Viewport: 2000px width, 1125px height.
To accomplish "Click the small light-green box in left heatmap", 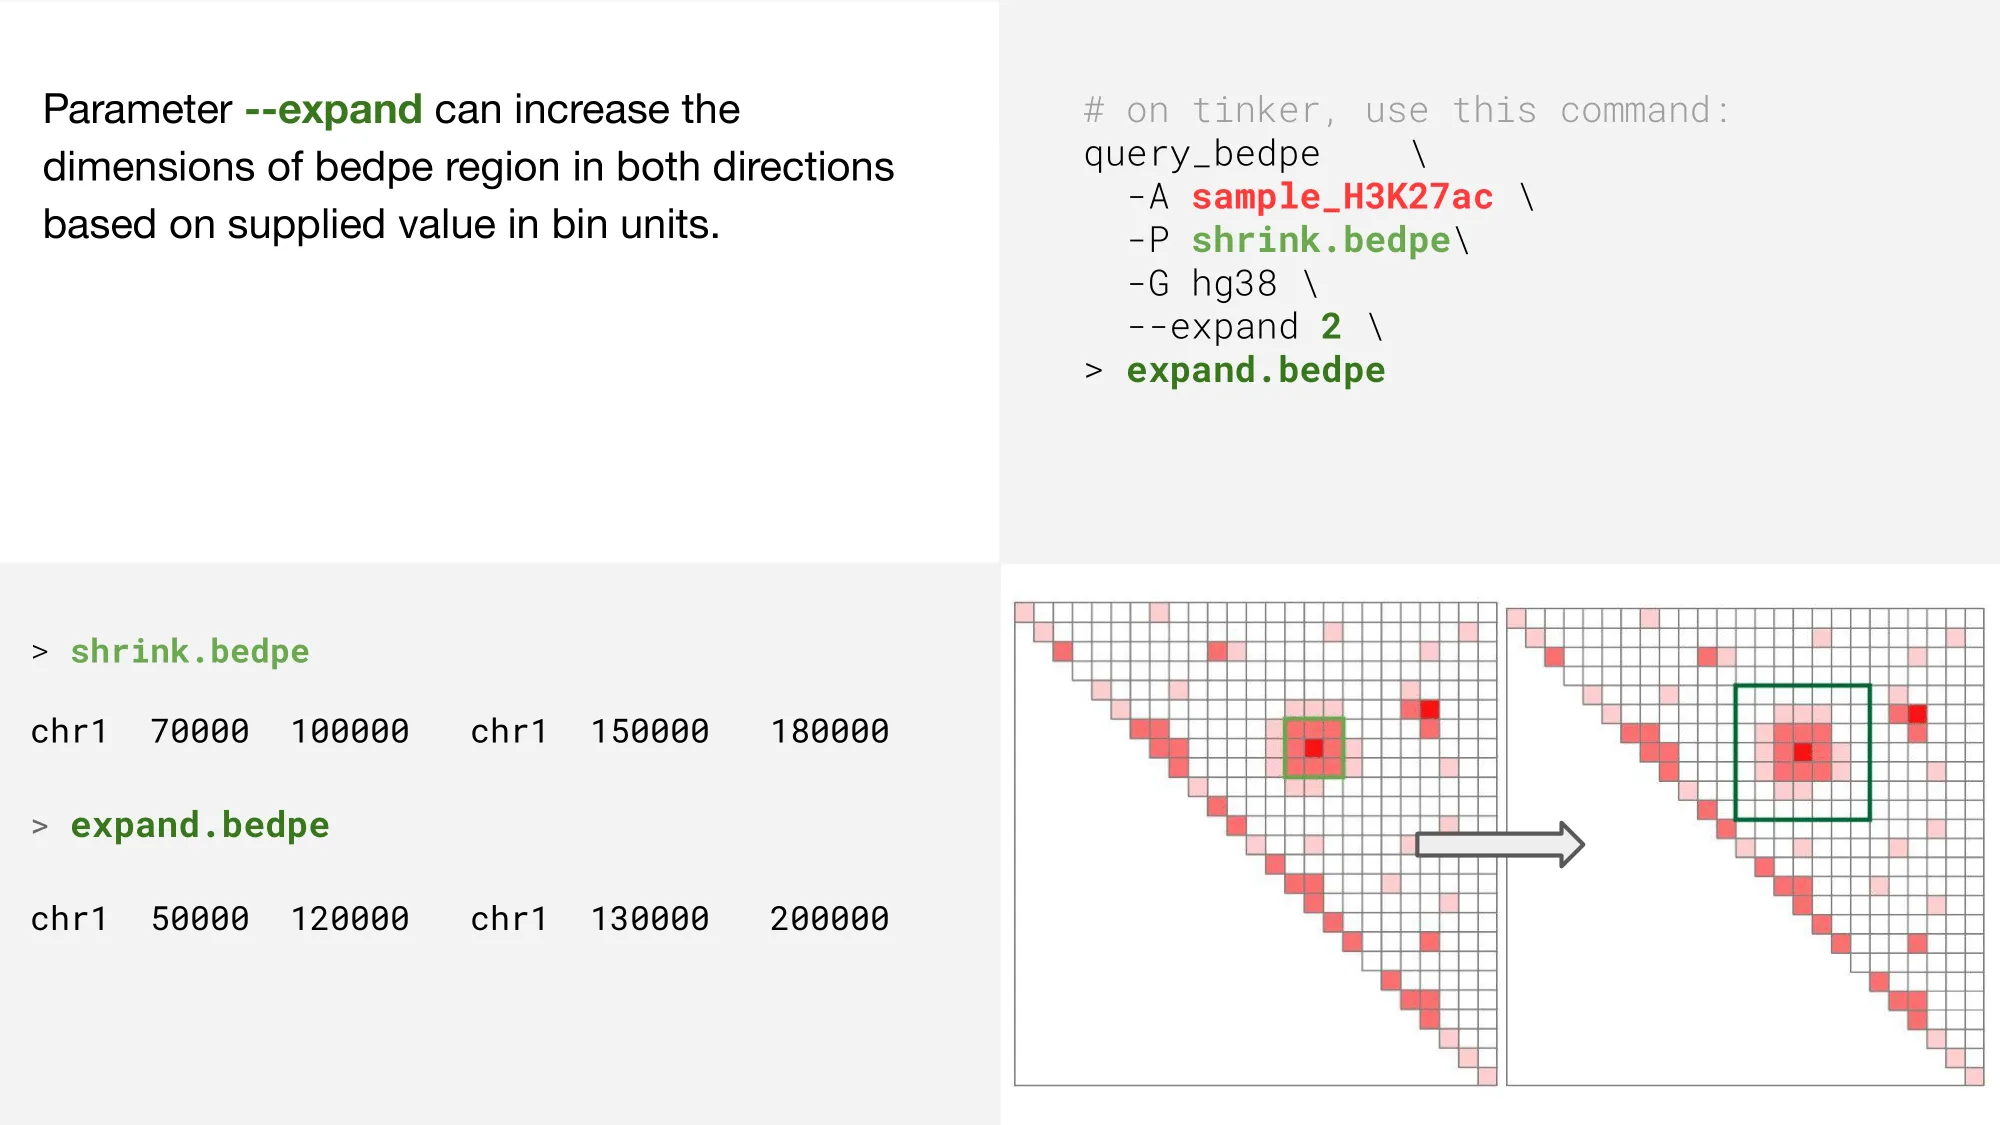I will (x=1314, y=747).
